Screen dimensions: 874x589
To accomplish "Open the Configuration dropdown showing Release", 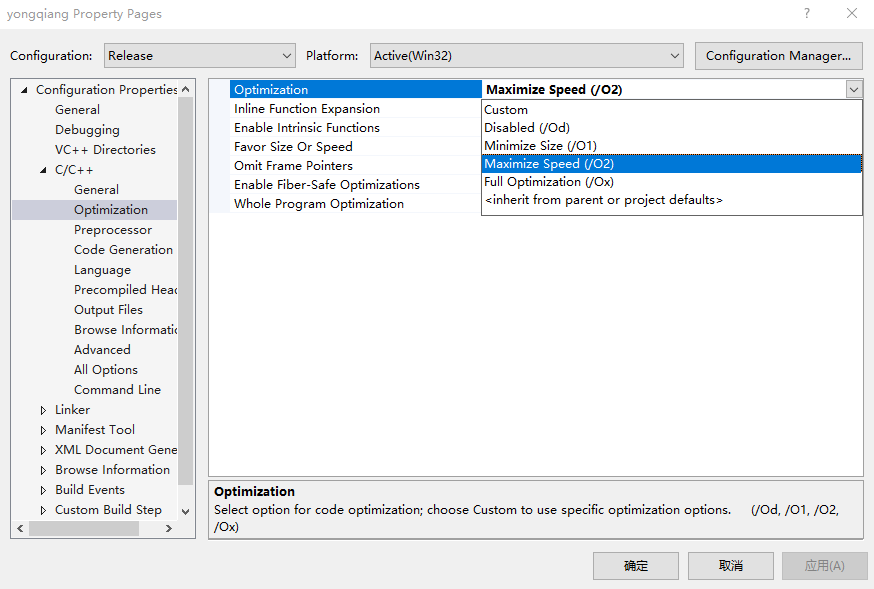I will [x=200, y=56].
